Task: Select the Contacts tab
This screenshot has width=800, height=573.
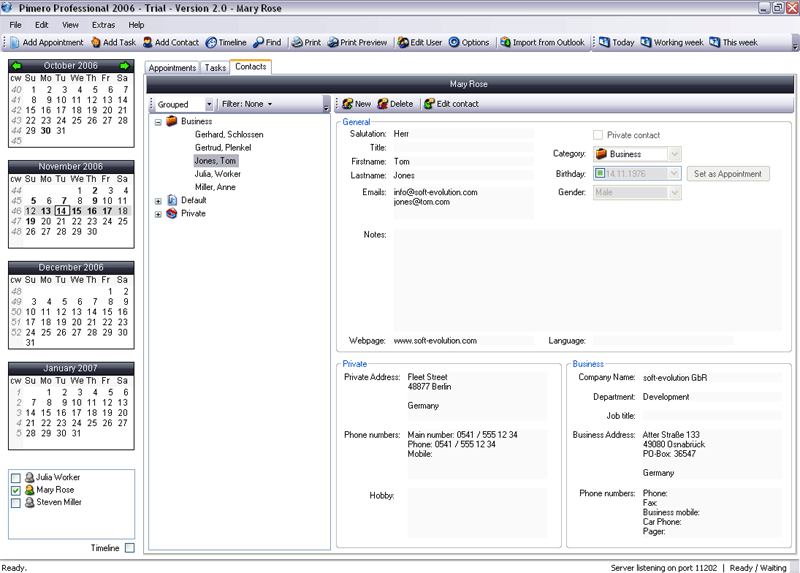Action: pos(251,67)
